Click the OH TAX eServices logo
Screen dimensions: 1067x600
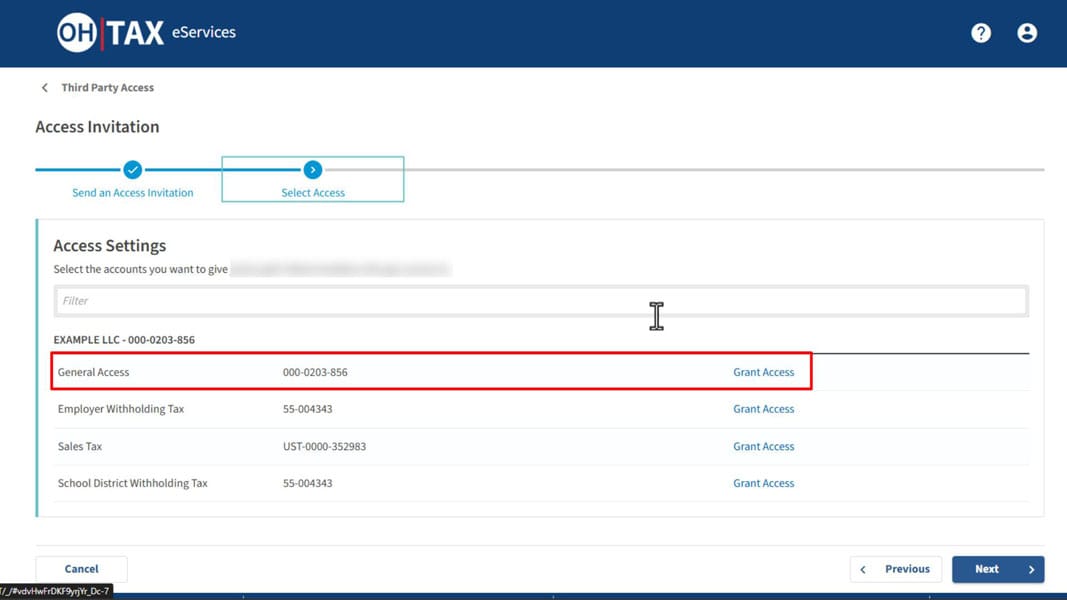[x=146, y=32]
